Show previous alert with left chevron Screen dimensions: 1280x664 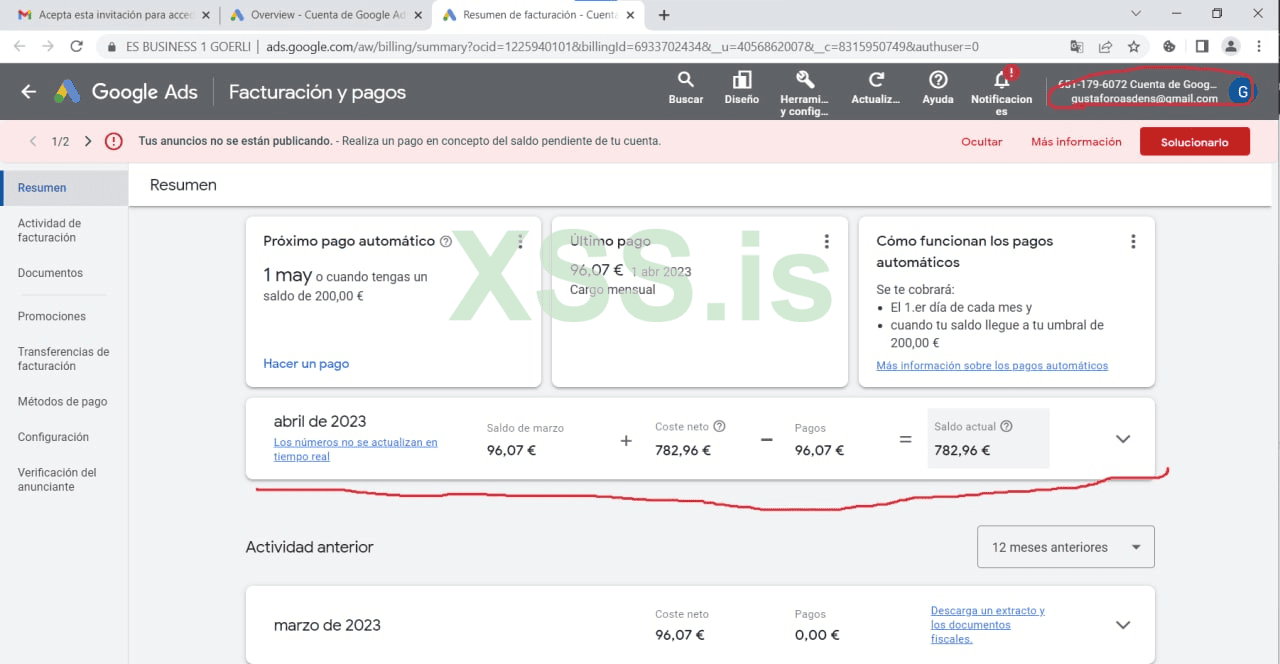point(33,142)
